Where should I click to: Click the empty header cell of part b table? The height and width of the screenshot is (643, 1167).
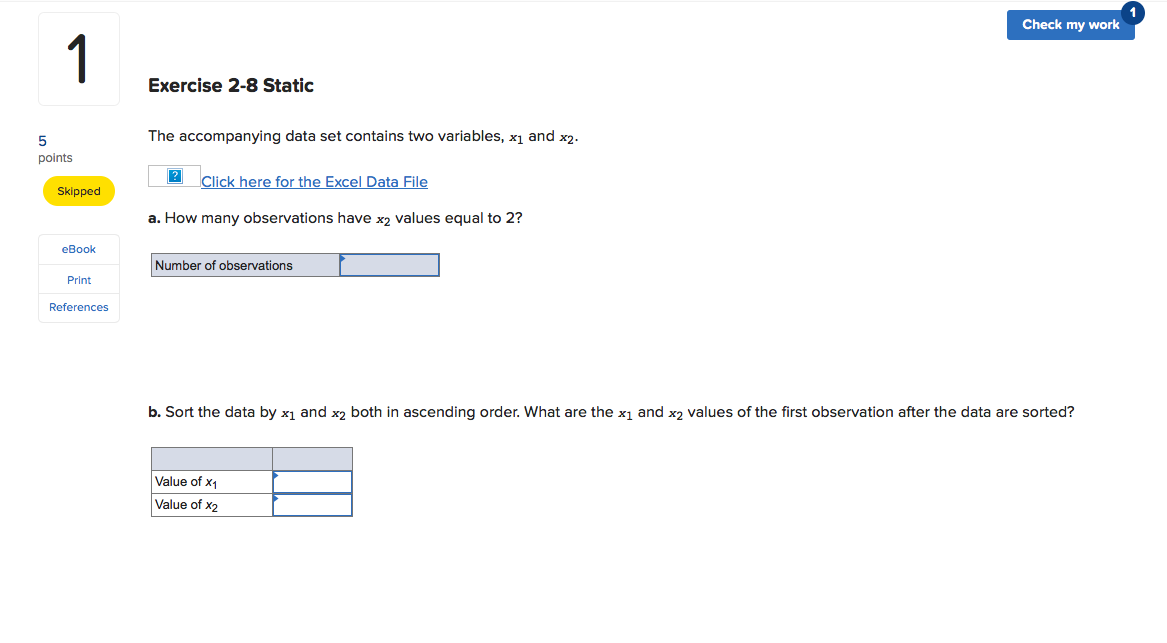coord(312,457)
